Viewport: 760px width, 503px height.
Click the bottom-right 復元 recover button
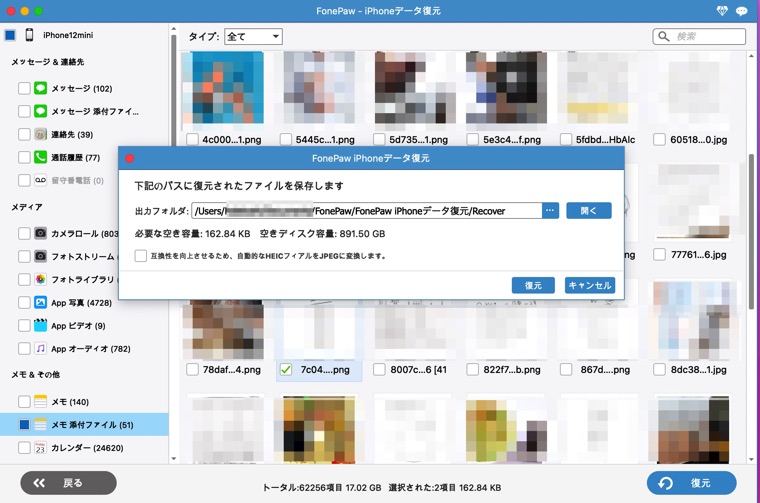[x=691, y=483]
